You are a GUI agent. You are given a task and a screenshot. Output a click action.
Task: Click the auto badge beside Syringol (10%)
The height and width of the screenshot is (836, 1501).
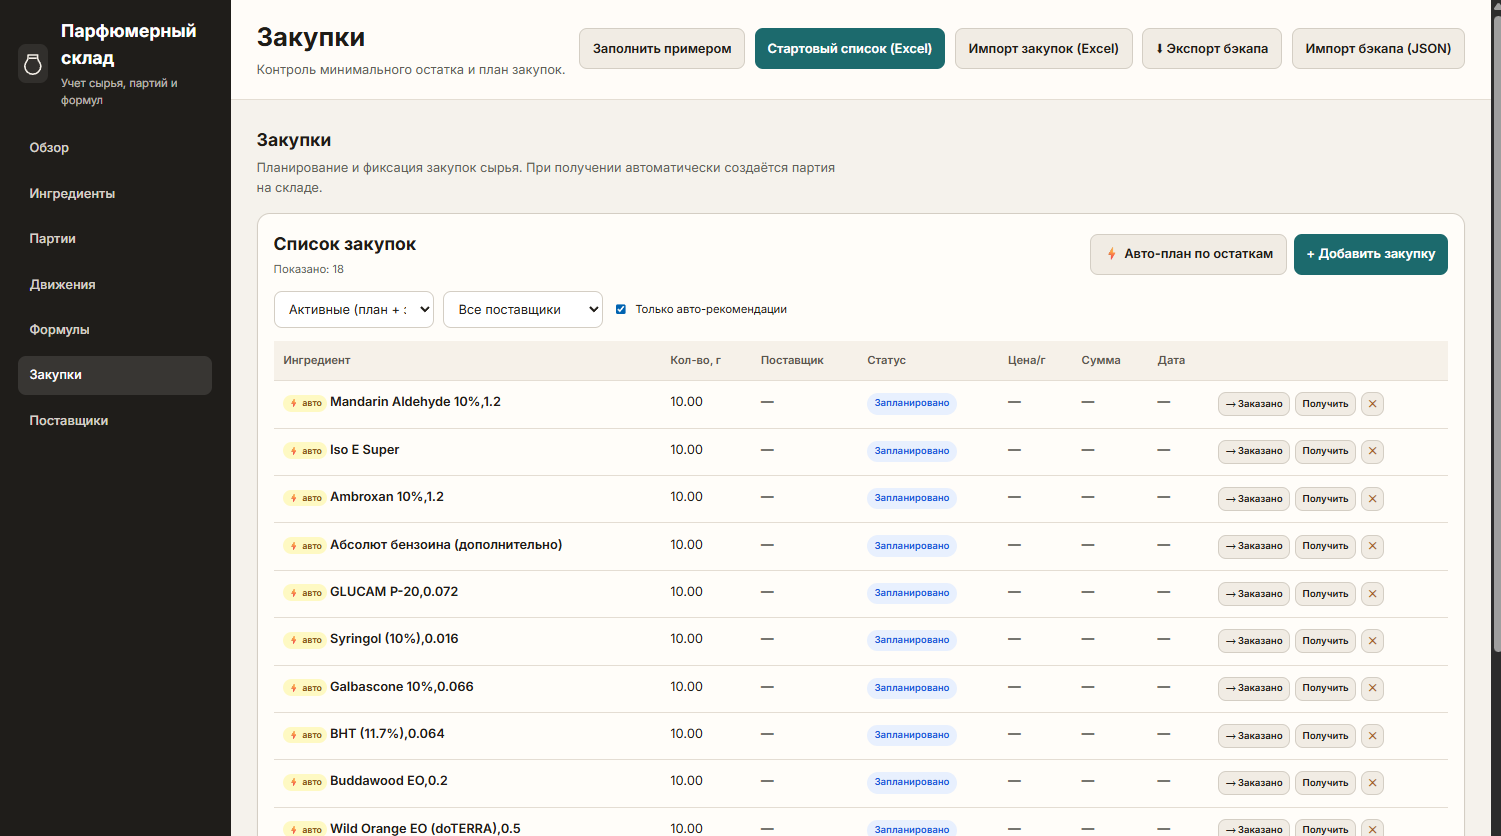coord(305,640)
